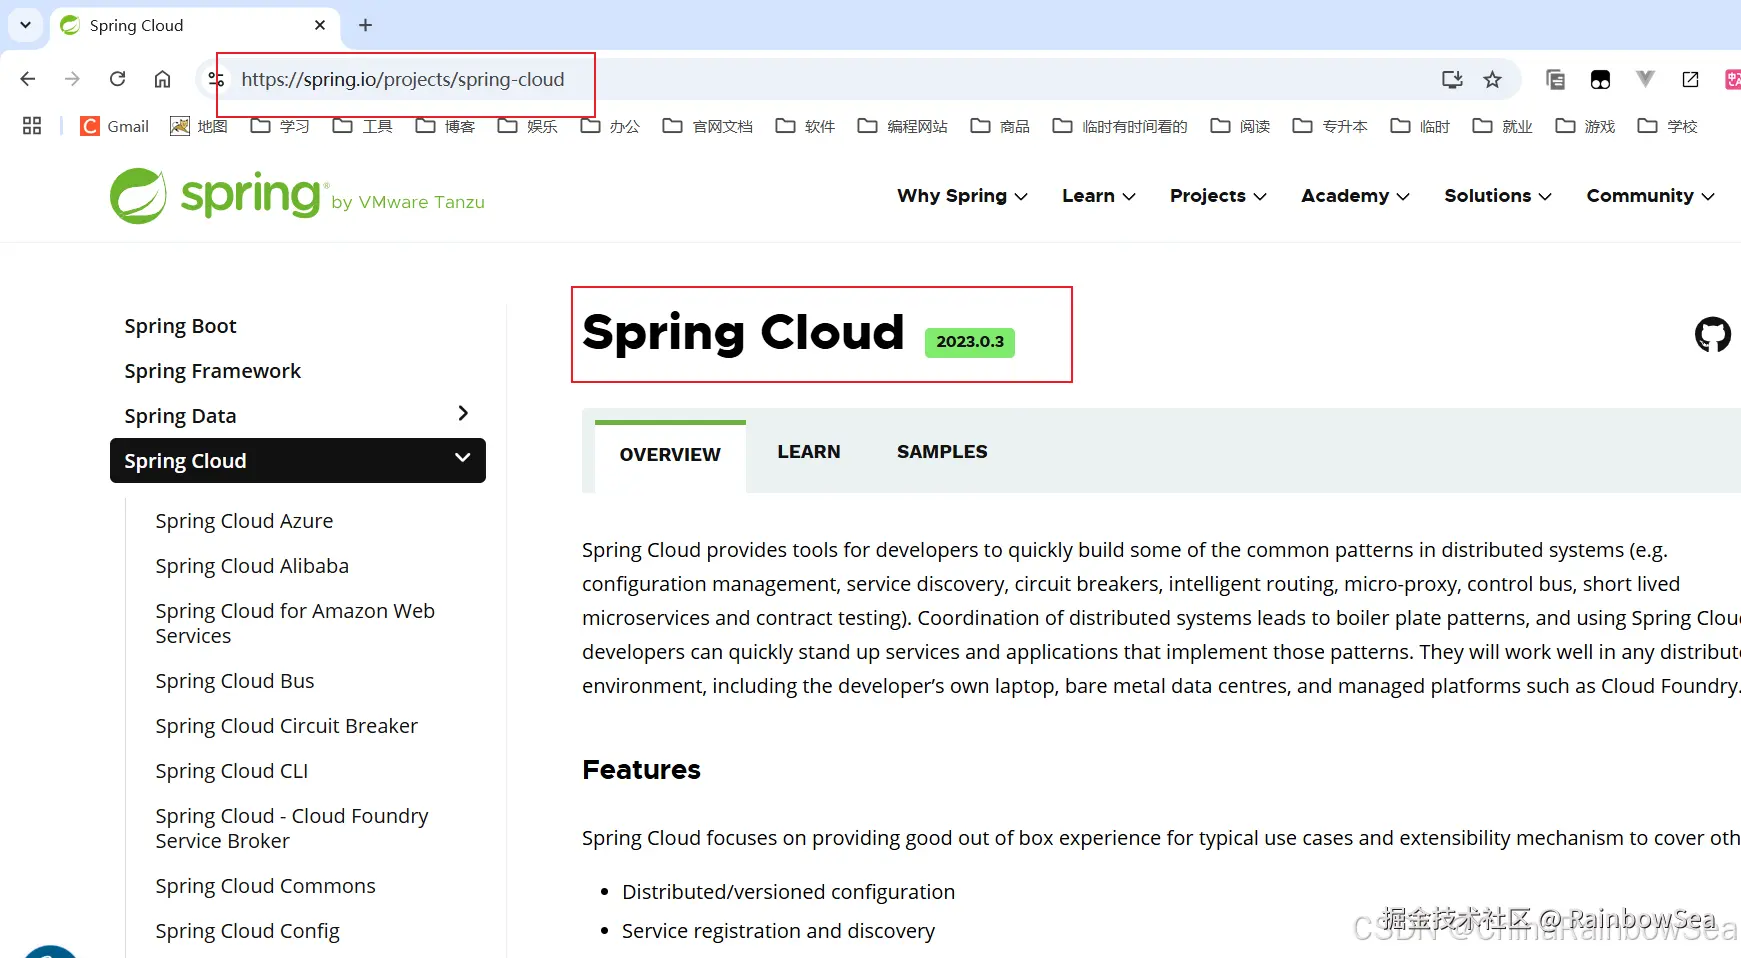Expand Academy navigation menu
Viewport: 1741px width, 958px height.
(1355, 196)
